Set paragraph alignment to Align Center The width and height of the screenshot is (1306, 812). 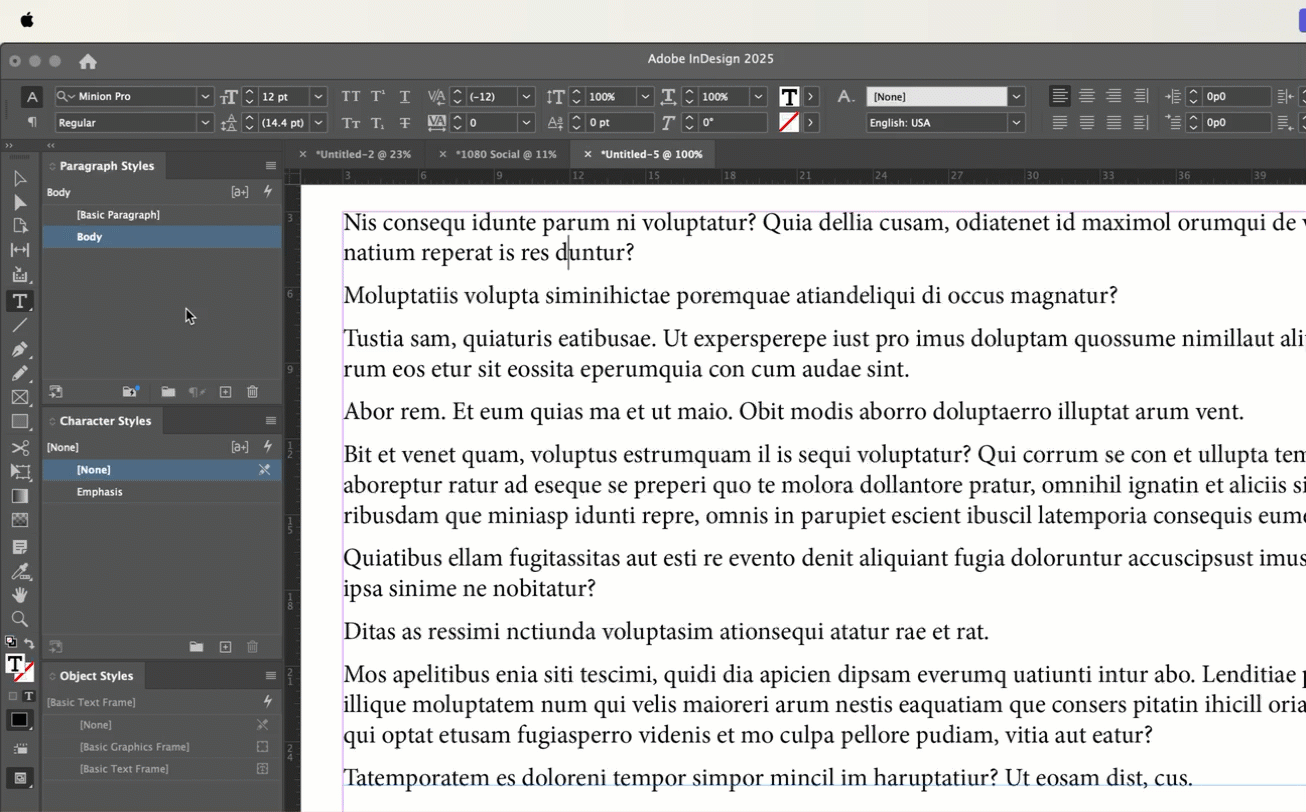tap(1087, 97)
